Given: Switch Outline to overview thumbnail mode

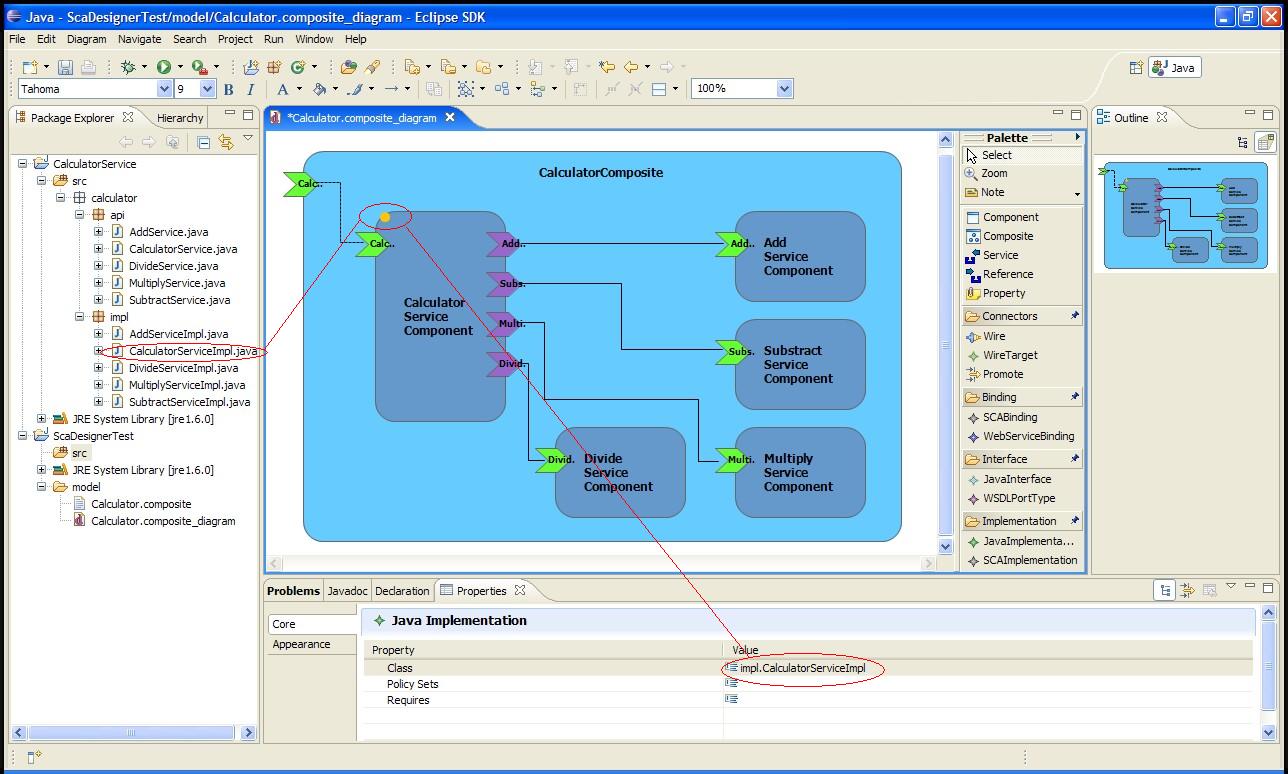Looking at the screenshot, I should click(1266, 142).
